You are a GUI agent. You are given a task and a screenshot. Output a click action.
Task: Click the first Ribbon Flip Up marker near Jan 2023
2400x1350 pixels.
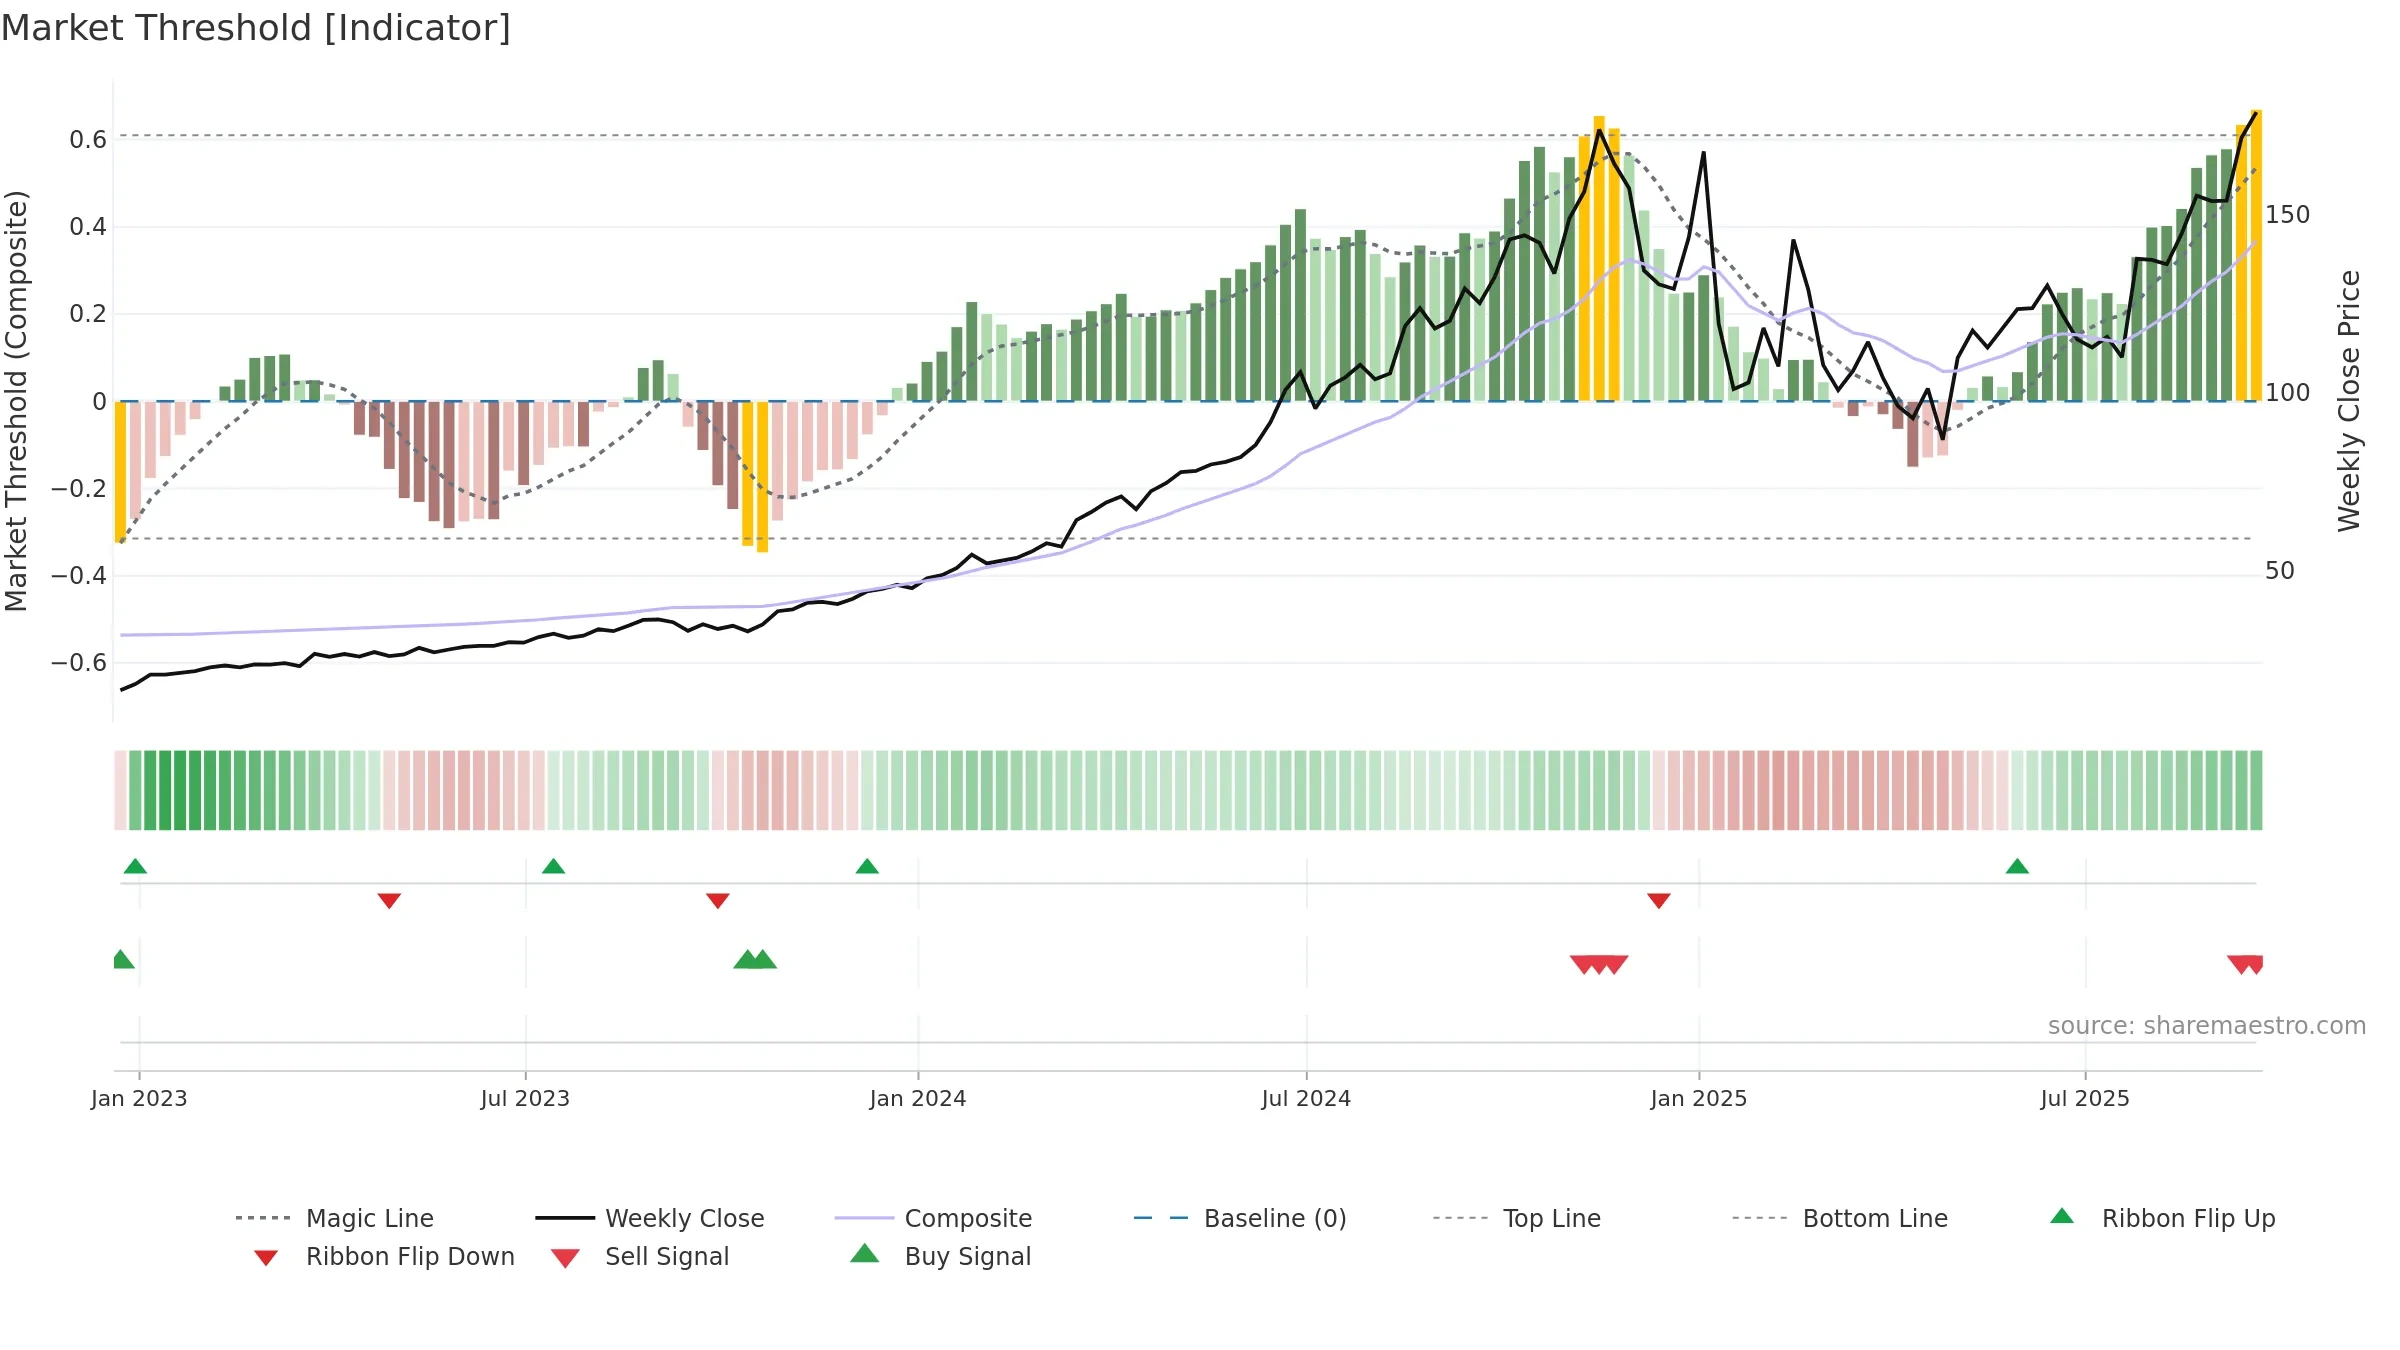point(135,866)
